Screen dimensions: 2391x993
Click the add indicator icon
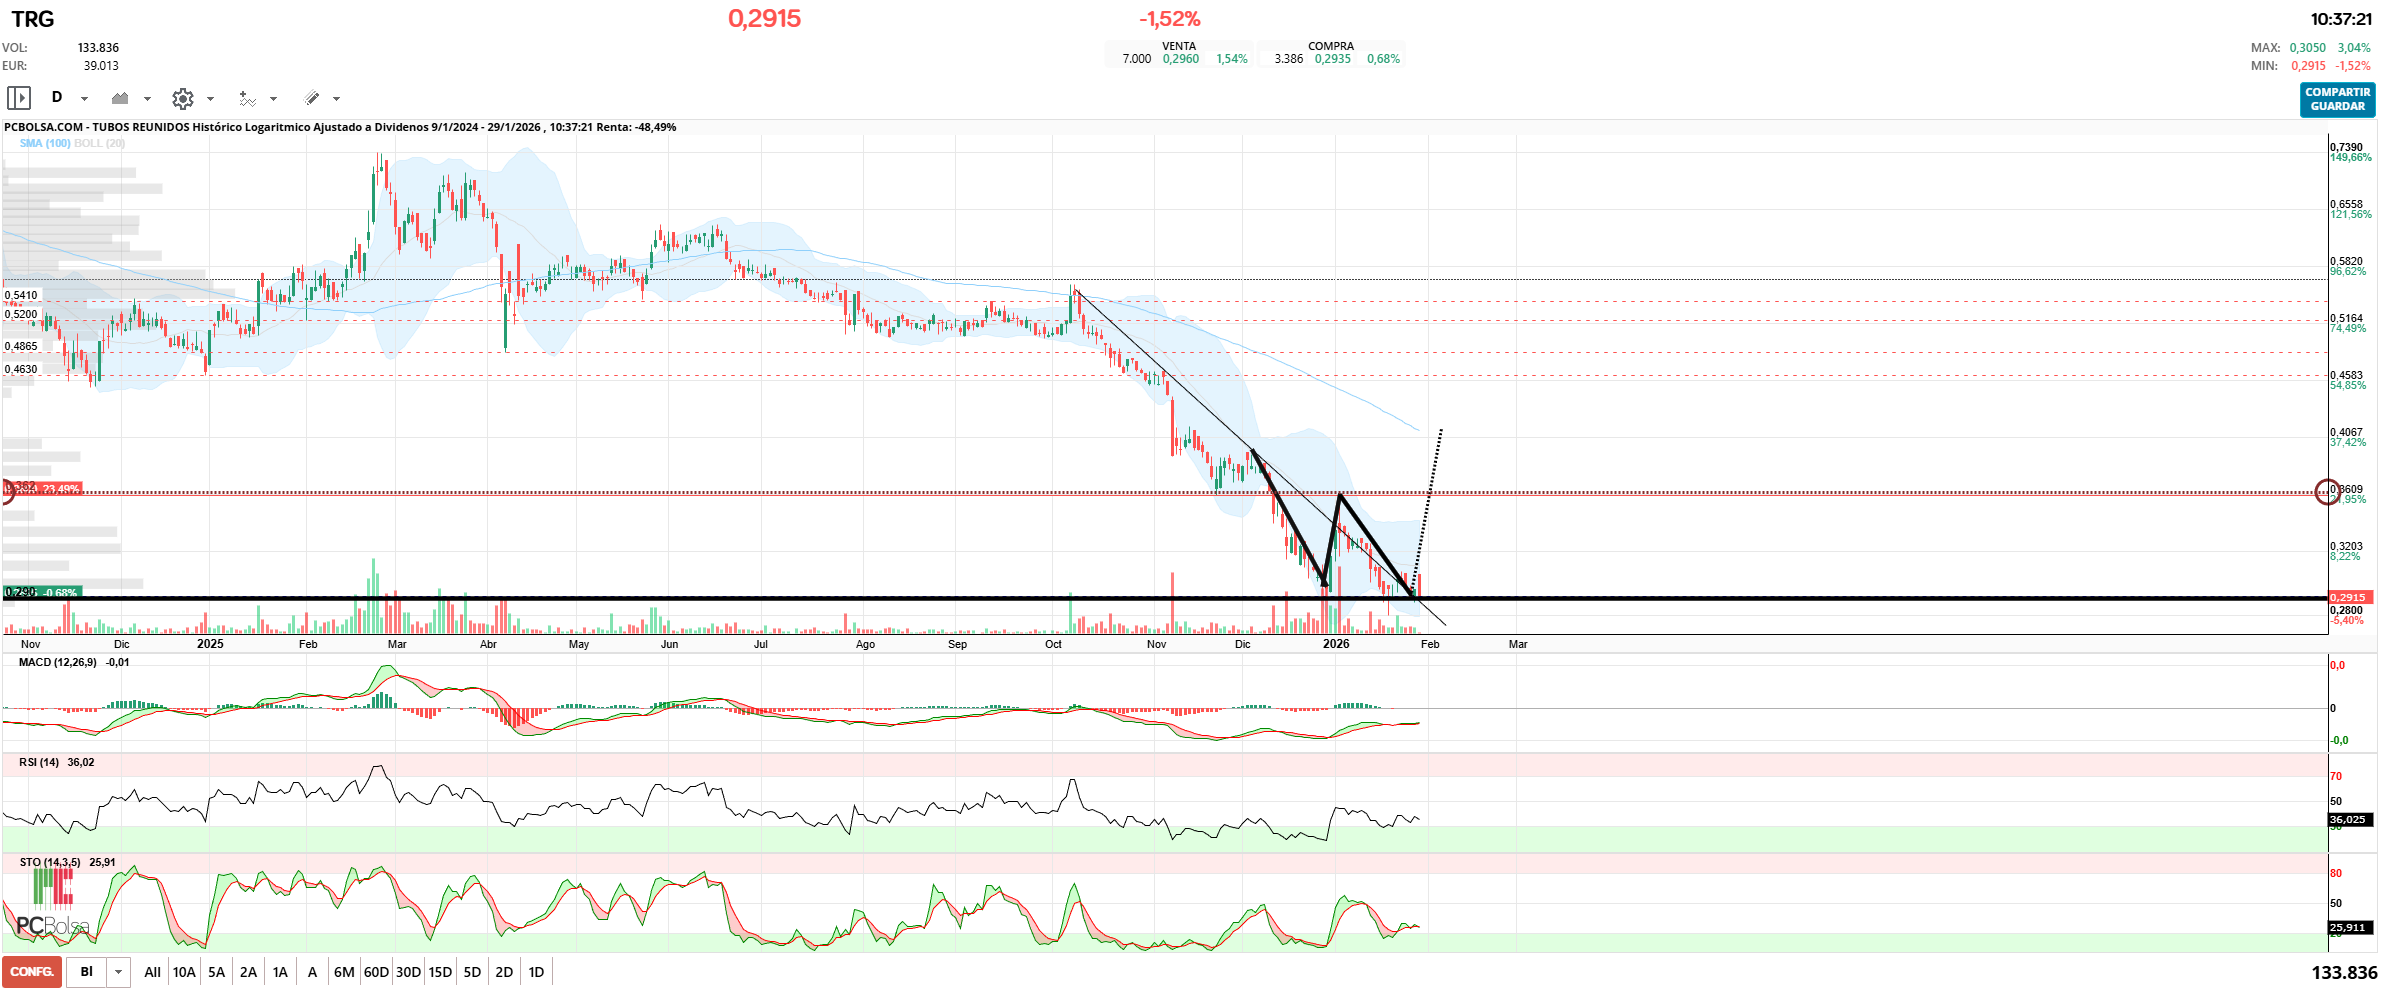tap(246, 98)
